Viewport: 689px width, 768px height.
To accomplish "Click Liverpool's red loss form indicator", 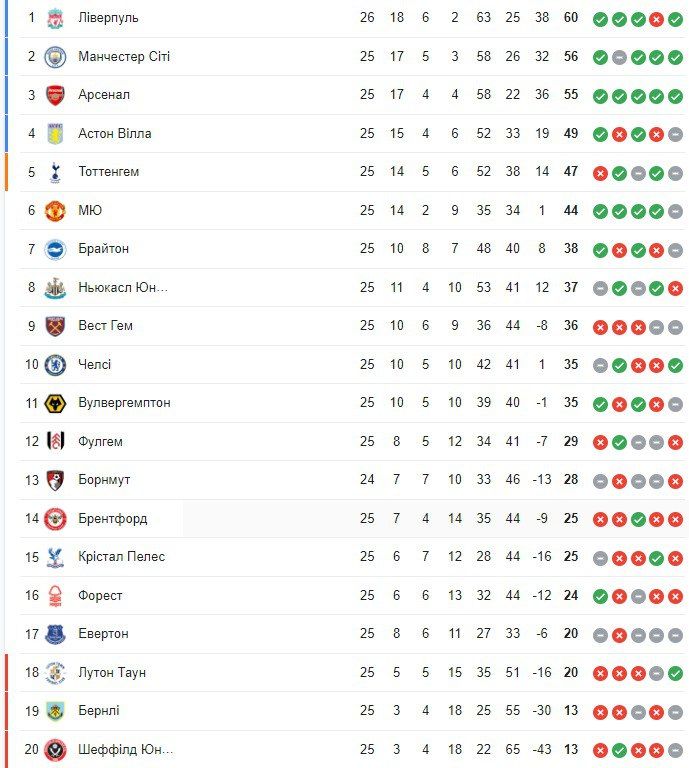I will (656, 19).
